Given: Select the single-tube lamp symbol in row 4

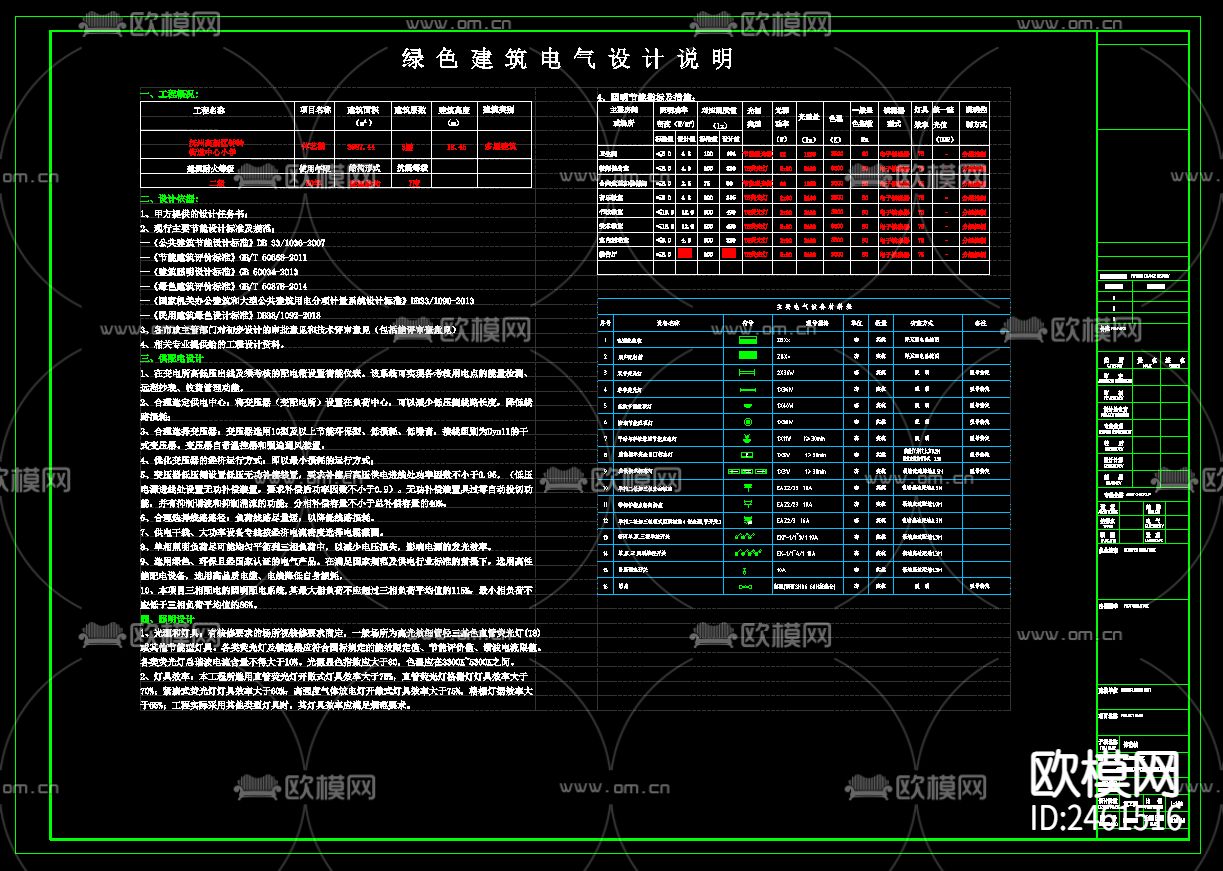Looking at the screenshot, I should coord(748,389).
